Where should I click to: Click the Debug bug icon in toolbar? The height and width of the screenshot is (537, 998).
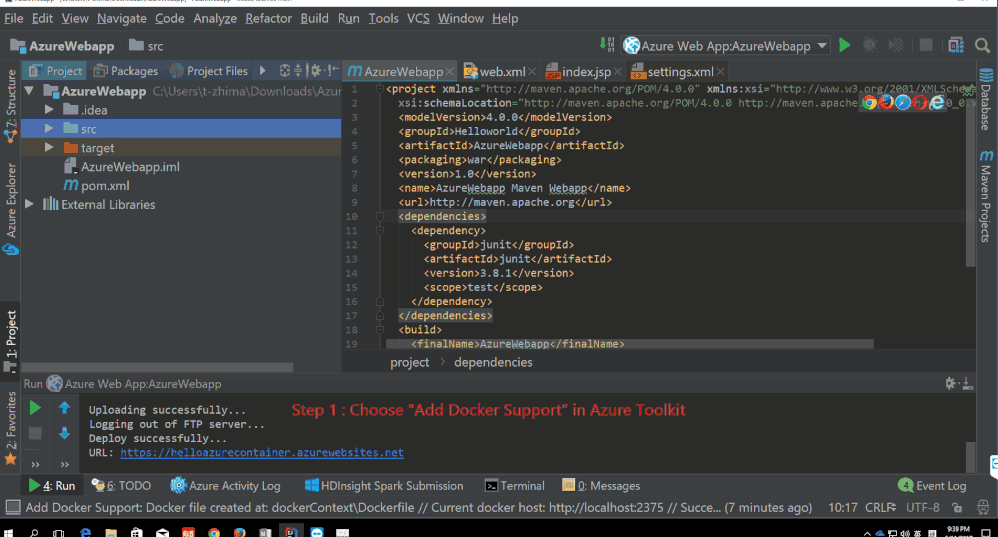coord(869,45)
